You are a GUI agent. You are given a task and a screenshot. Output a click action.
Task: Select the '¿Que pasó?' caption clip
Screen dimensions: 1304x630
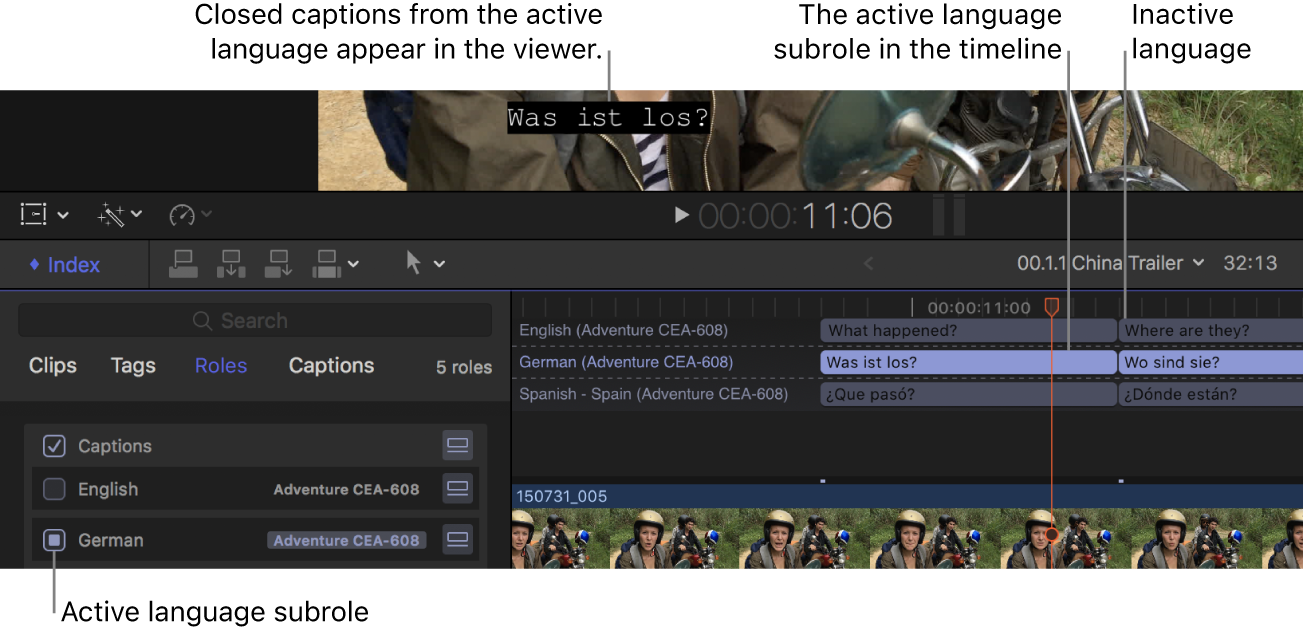(x=968, y=394)
